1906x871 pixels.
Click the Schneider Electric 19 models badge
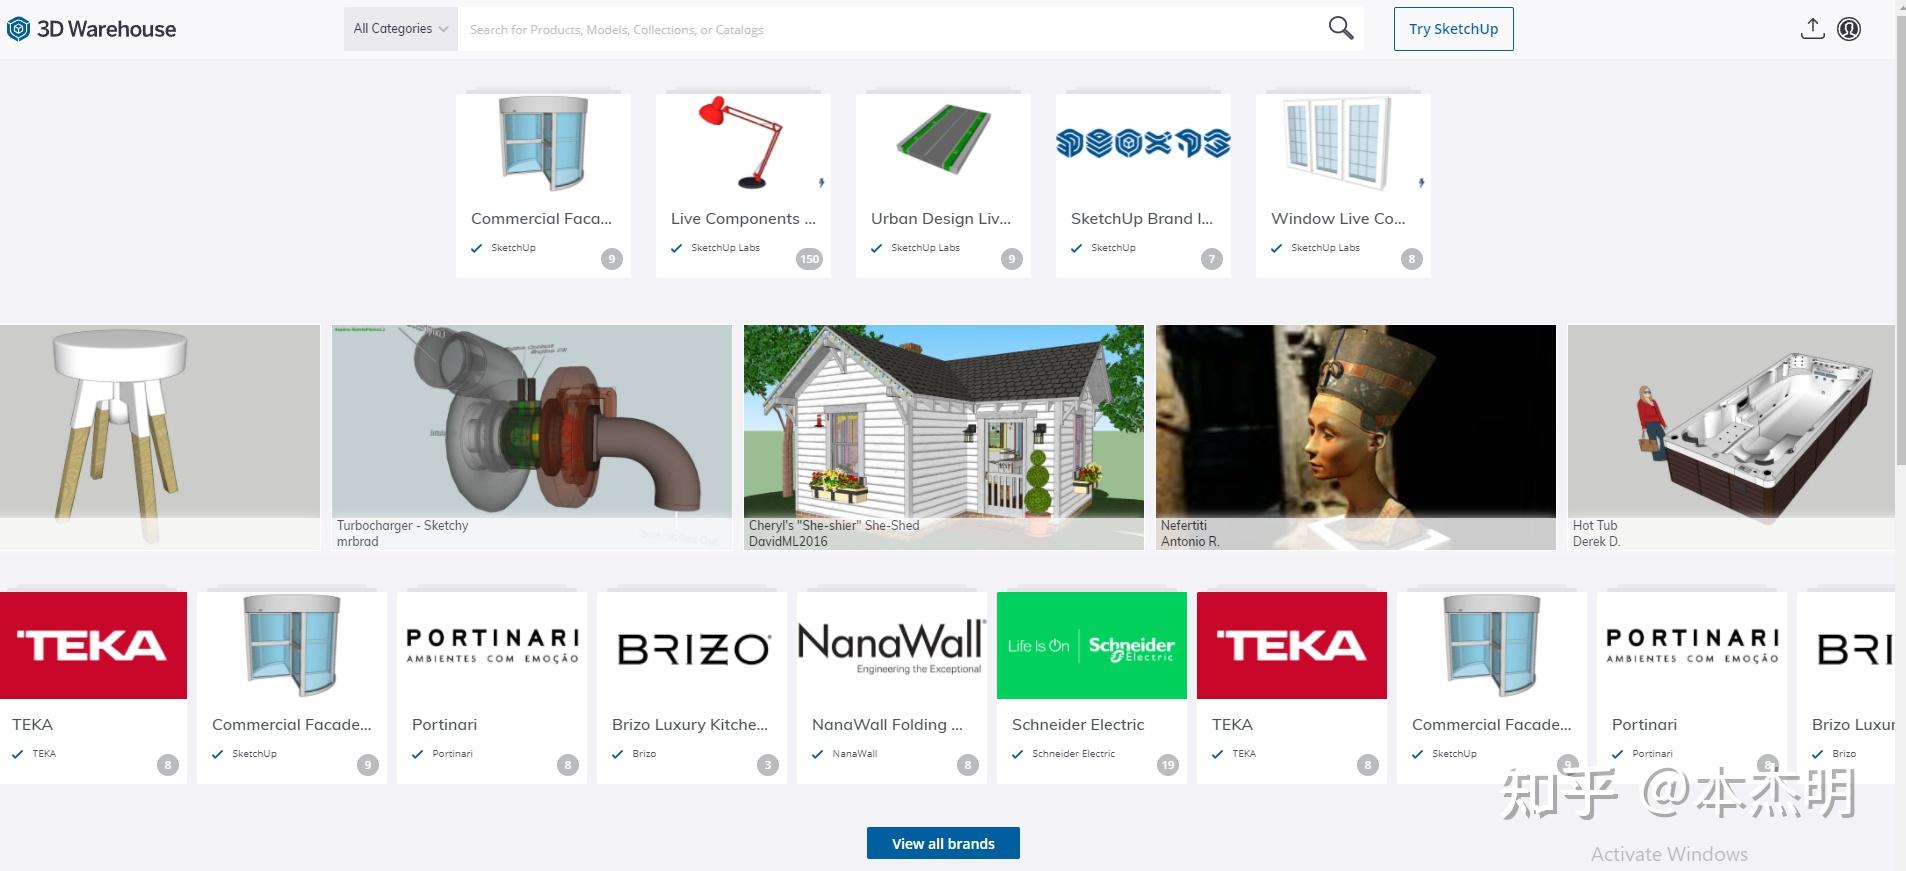tap(1167, 765)
